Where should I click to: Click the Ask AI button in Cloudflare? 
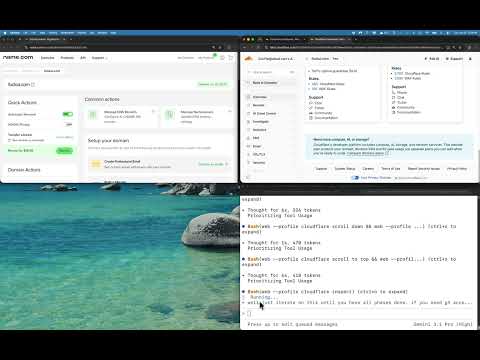point(432,59)
